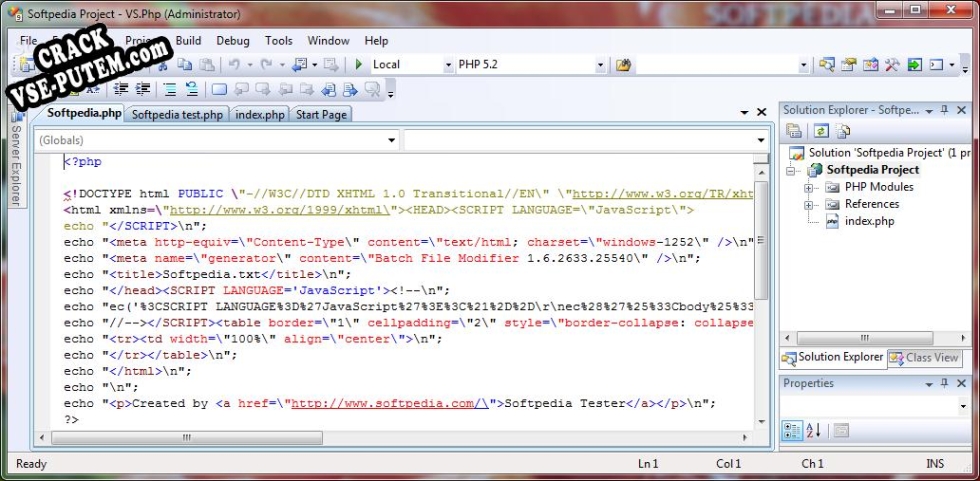Viewport: 980px width, 481px height.
Task: Open the Help menu
Action: [376, 41]
